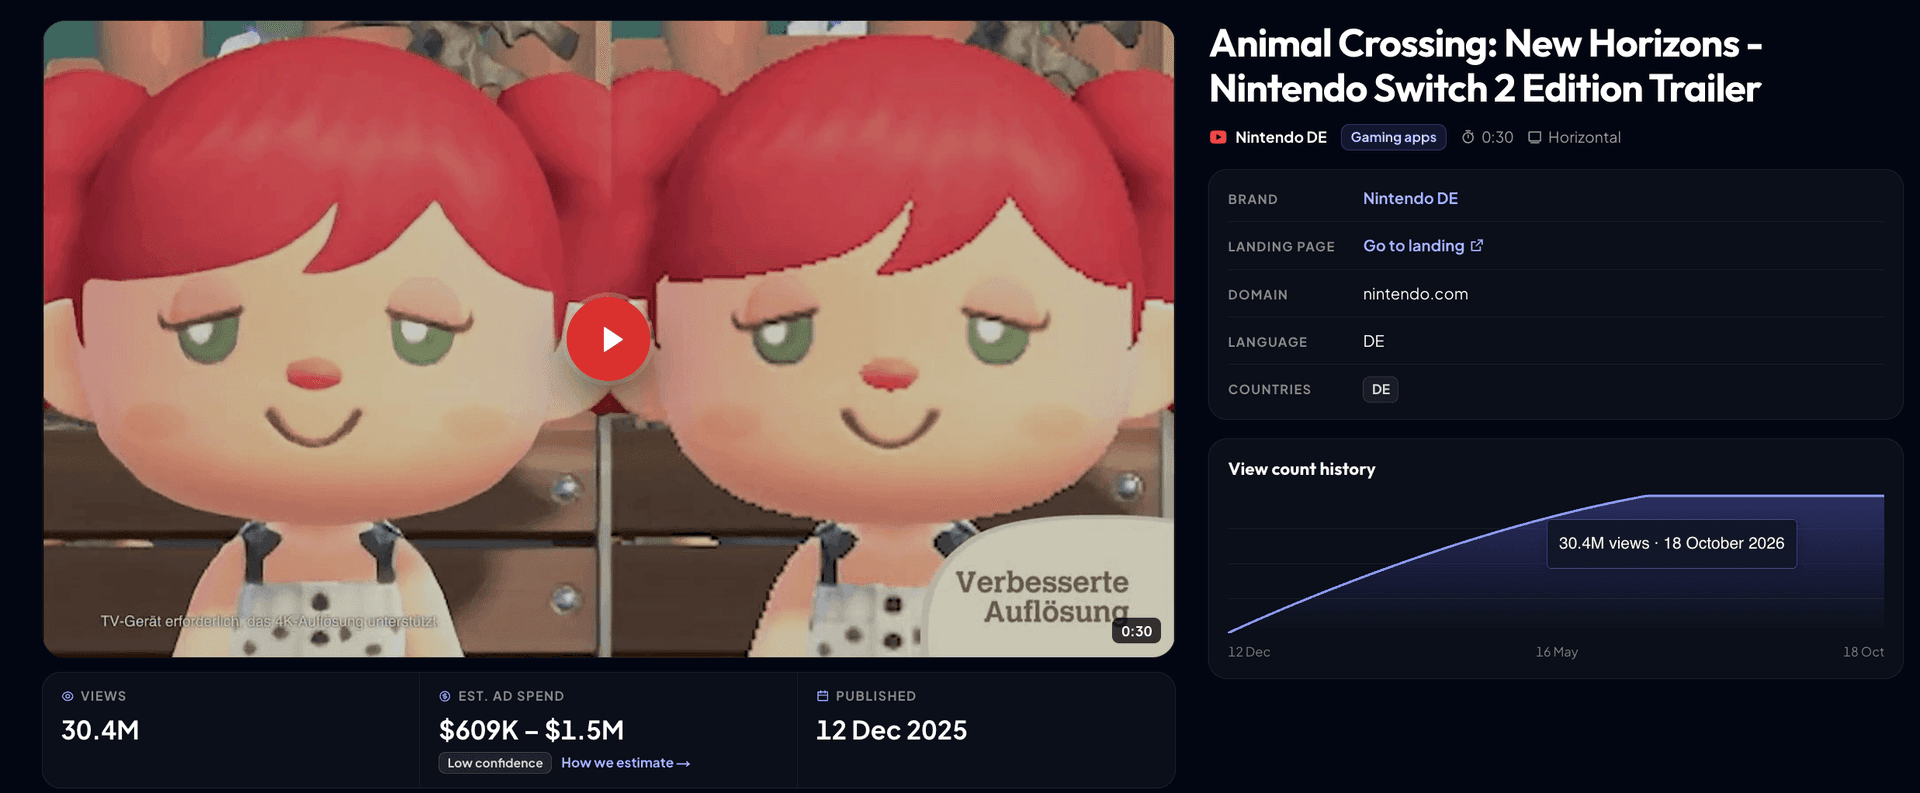Click the DE language value

point(1373,341)
